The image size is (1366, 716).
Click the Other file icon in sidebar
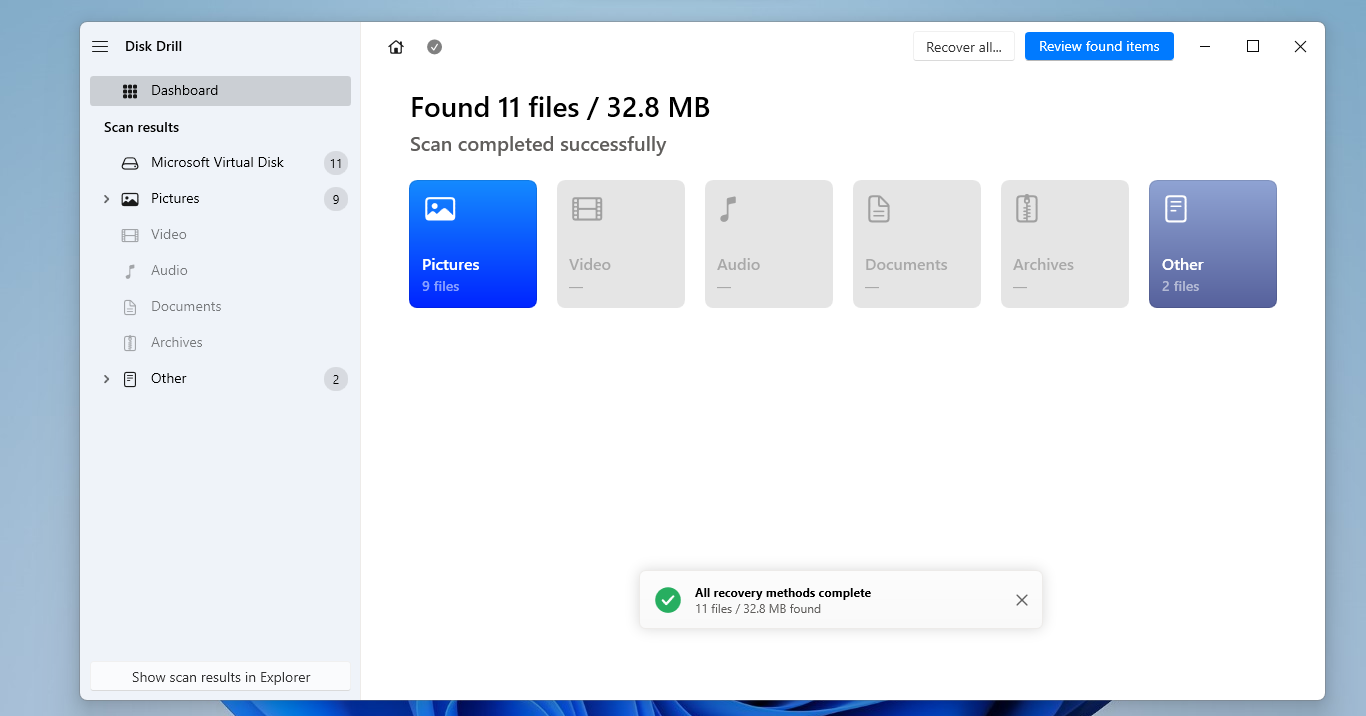pos(130,379)
